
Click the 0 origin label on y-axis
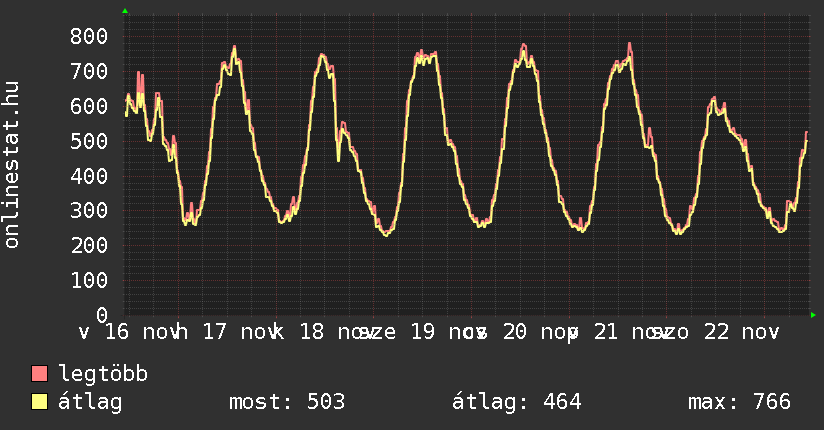click(x=101, y=315)
